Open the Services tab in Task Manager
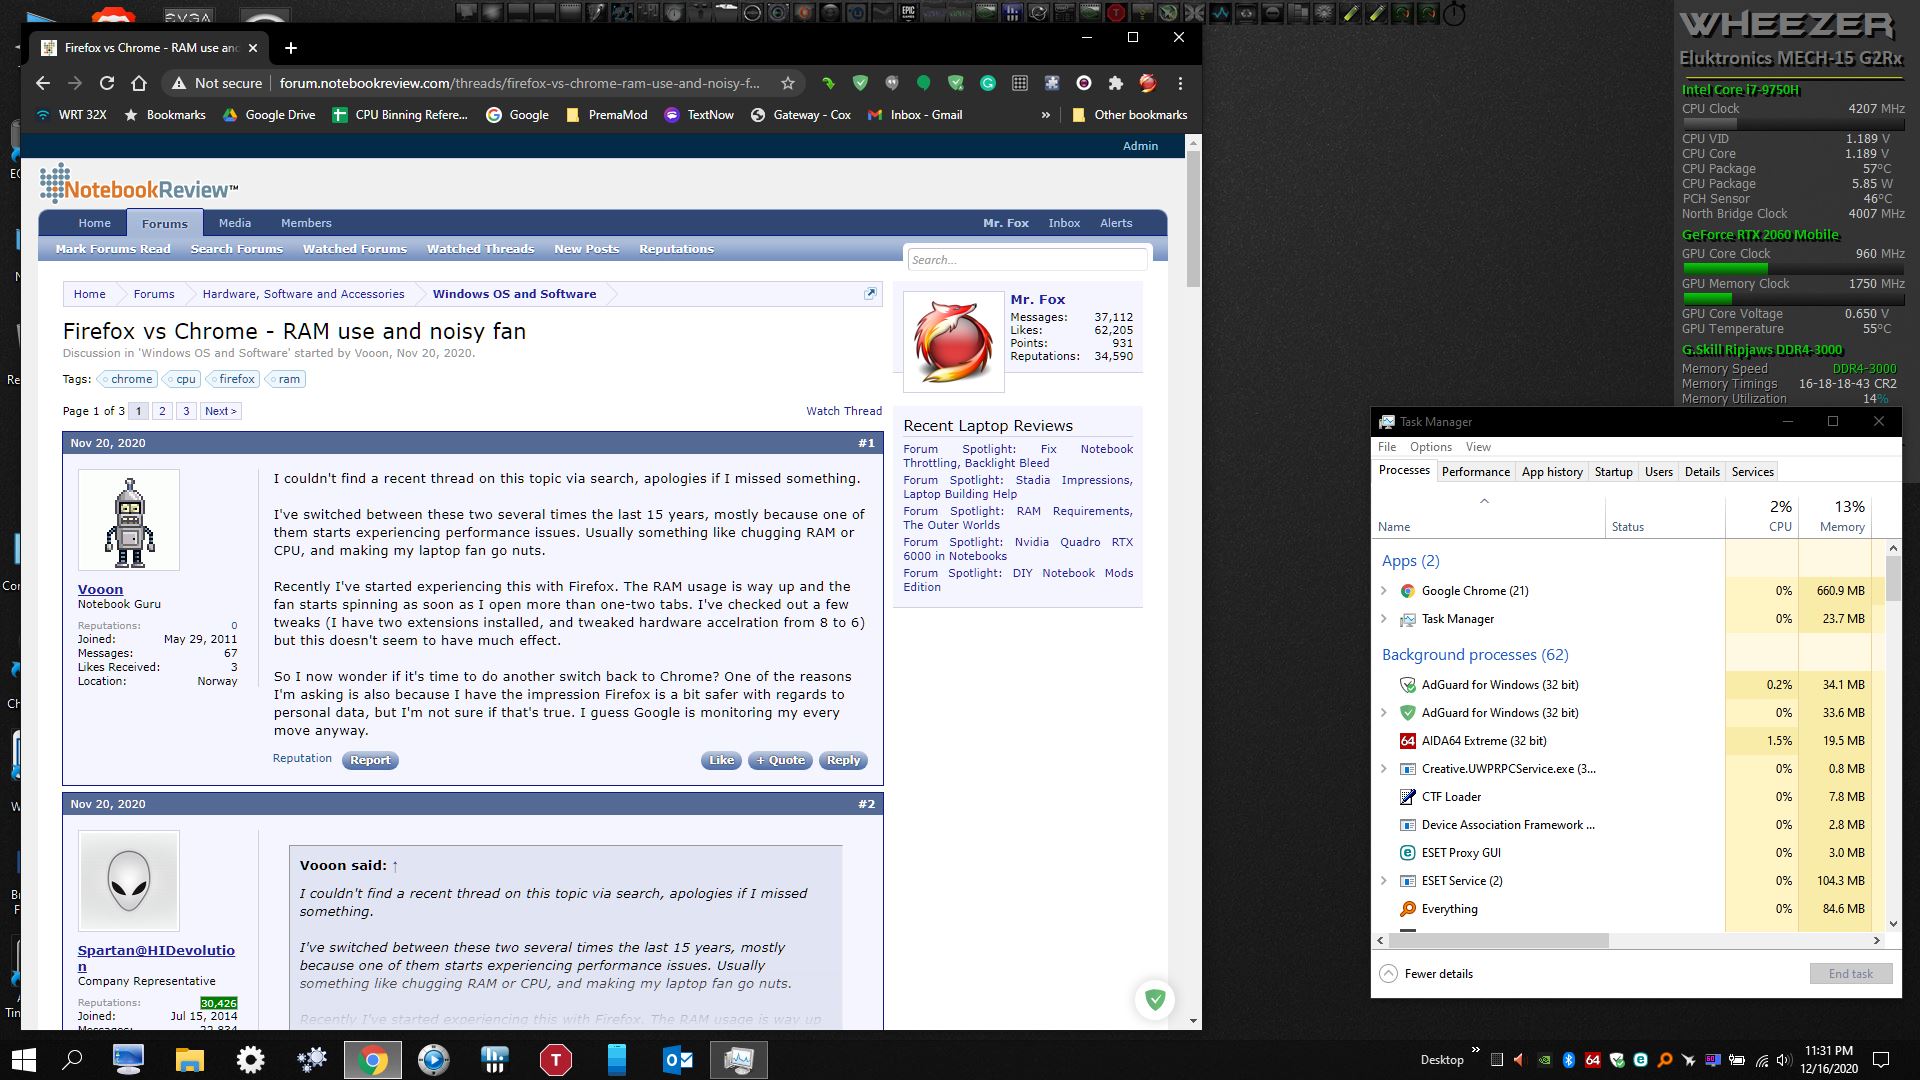The width and height of the screenshot is (1920, 1080). click(x=1752, y=472)
